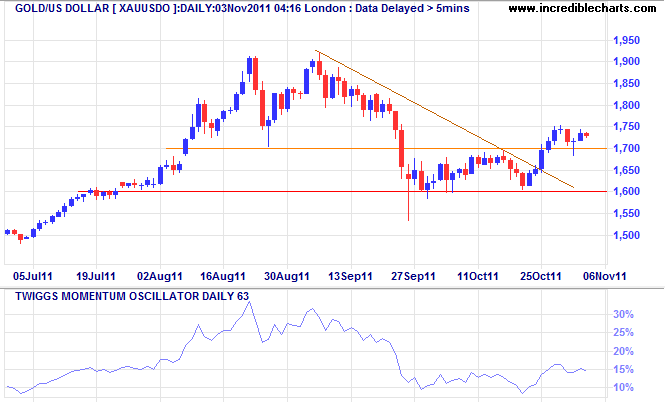Select the 1,650 price axis label
This screenshot has width=665, height=405.
coord(626,170)
